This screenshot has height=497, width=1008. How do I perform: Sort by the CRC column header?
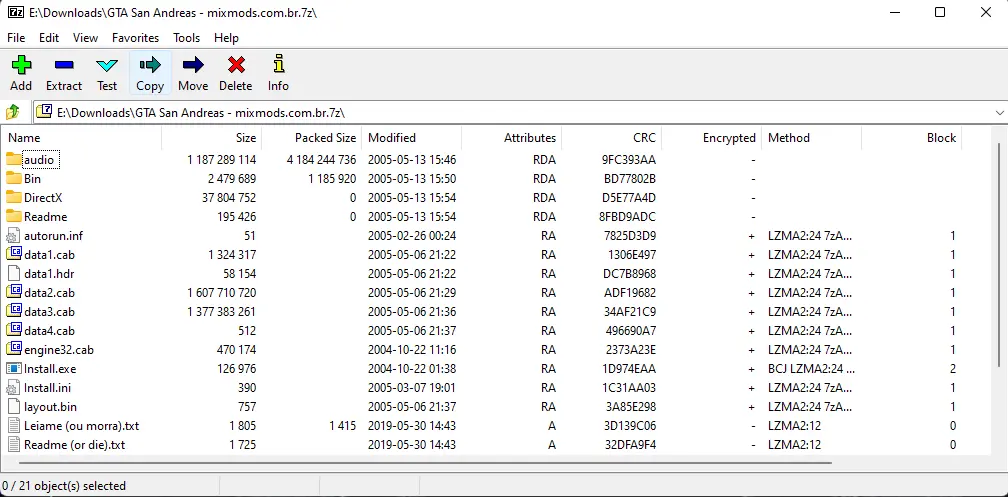click(x=611, y=138)
